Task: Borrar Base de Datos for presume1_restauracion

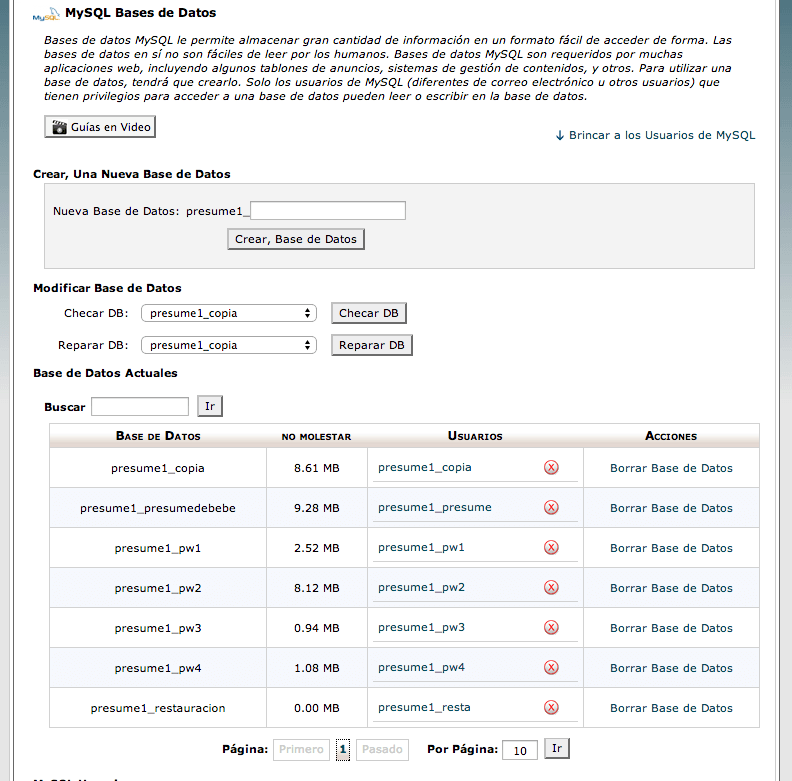Action: point(671,708)
